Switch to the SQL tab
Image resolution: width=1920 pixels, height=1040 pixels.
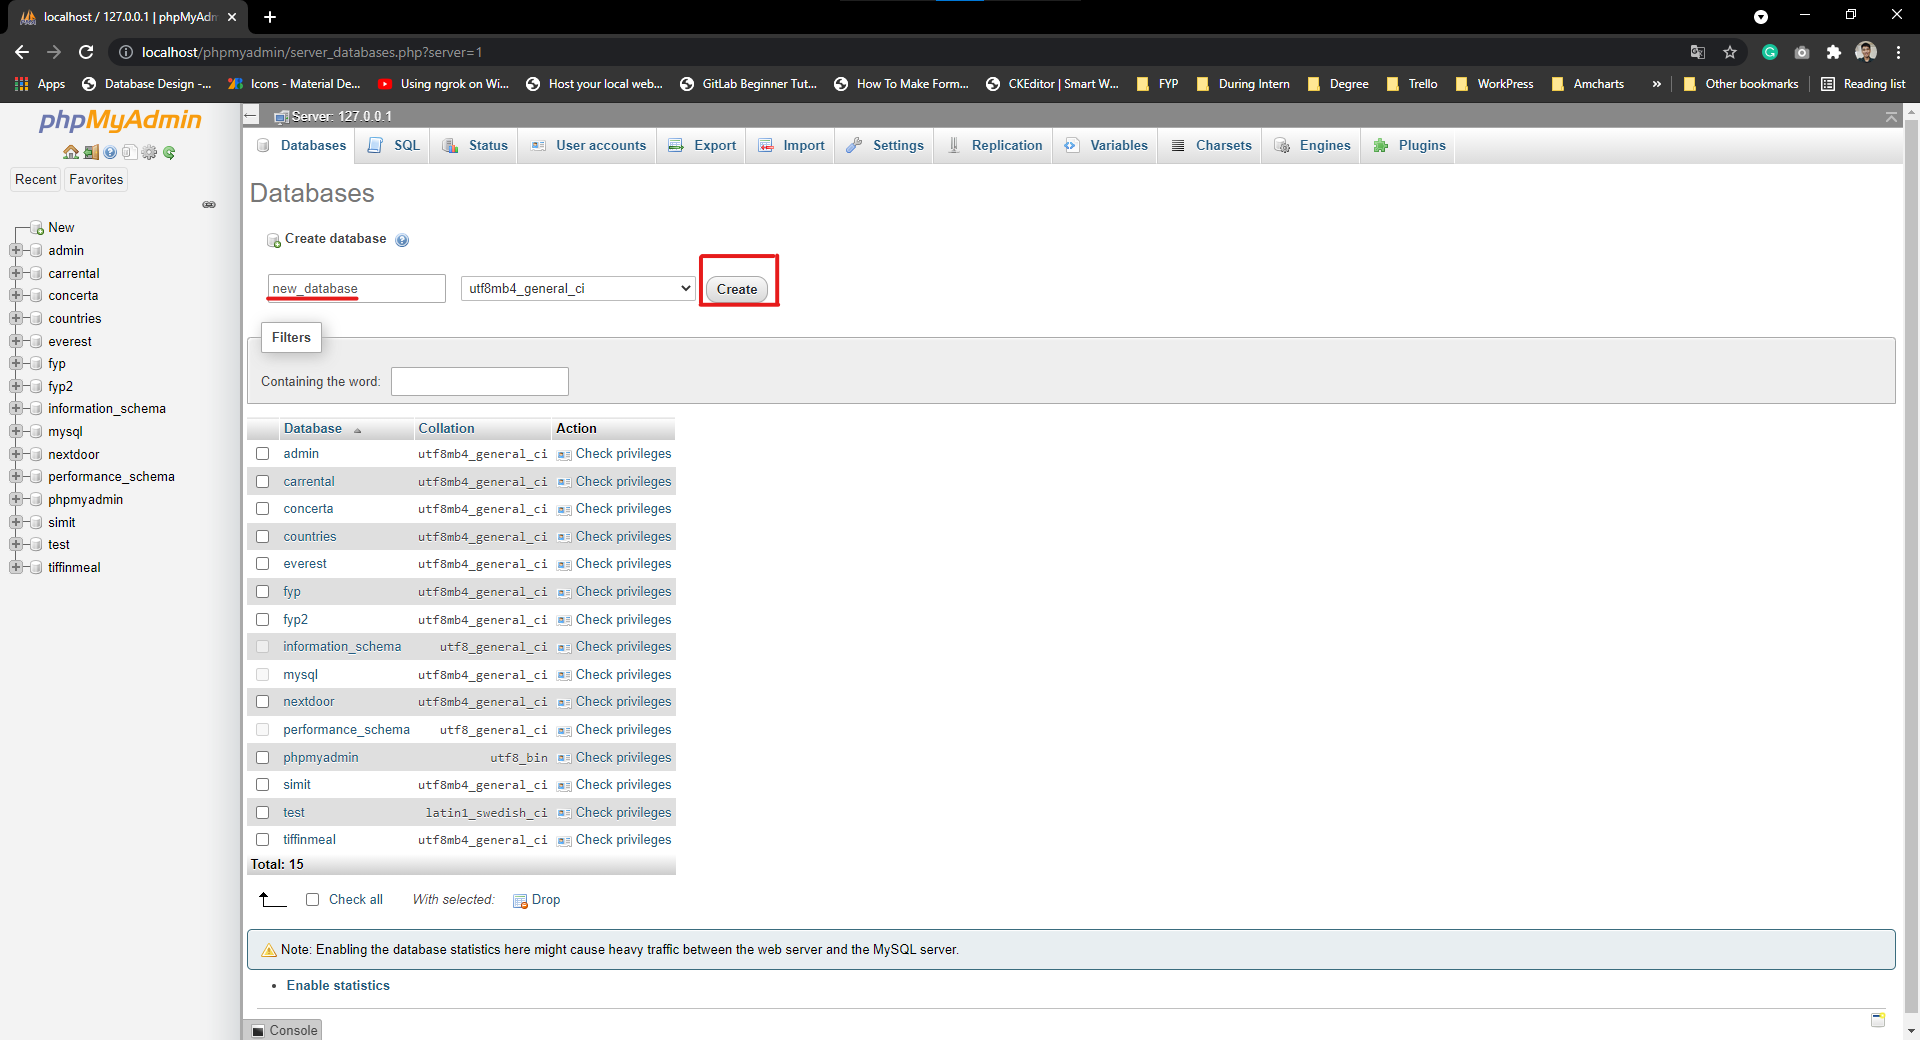pos(404,145)
